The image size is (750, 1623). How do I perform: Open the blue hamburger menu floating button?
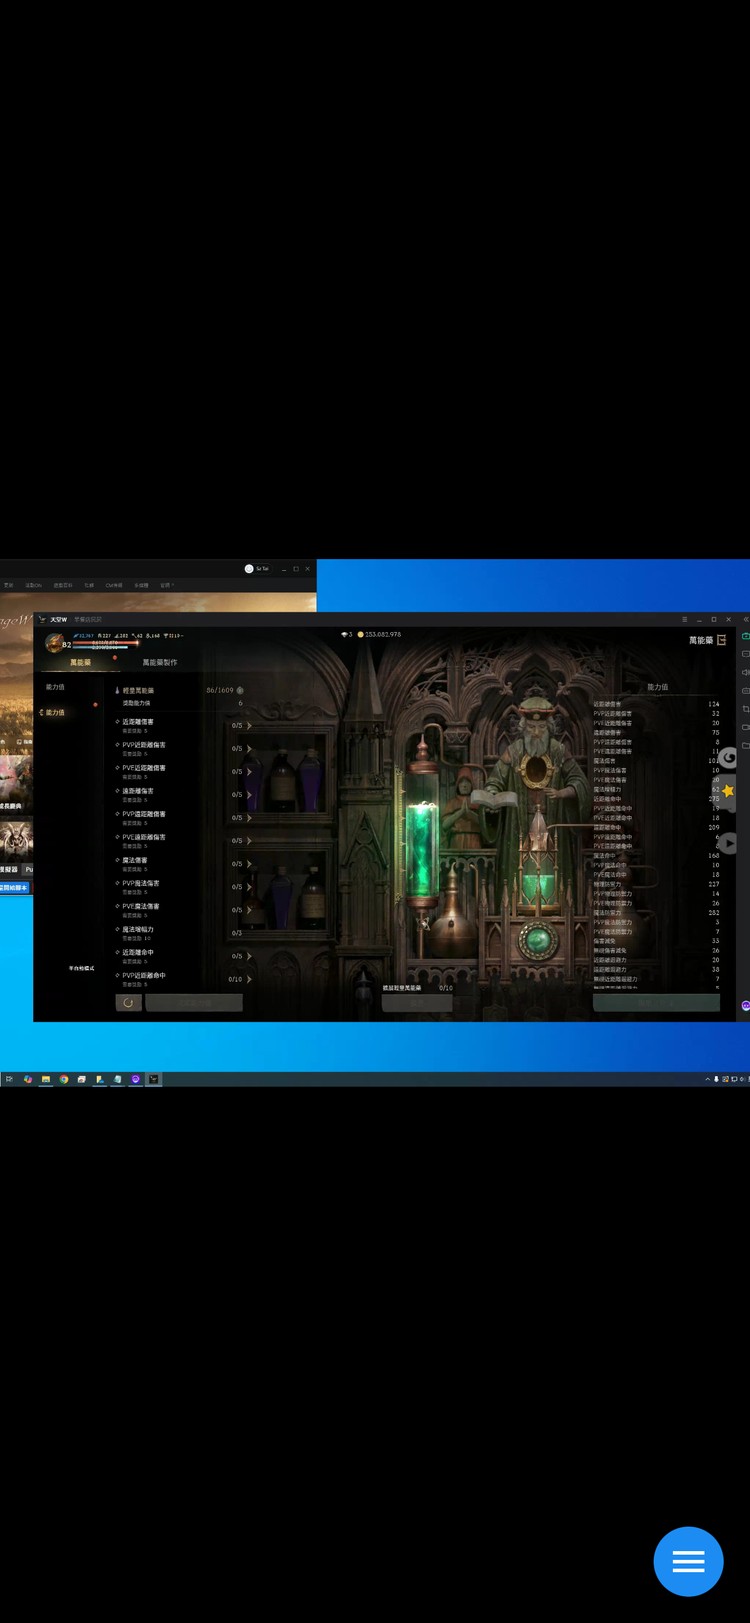pos(688,1561)
